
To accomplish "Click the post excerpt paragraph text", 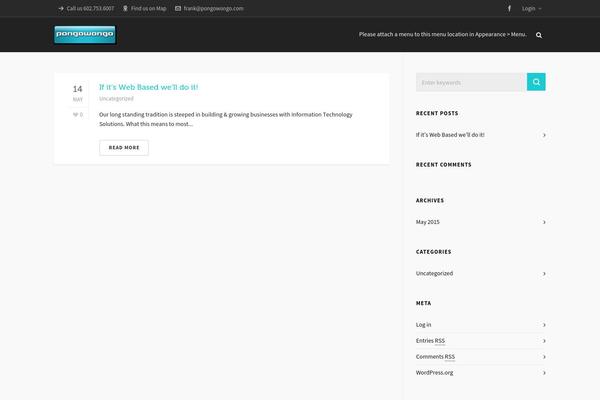I will pyautogui.click(x=226, y=119).
